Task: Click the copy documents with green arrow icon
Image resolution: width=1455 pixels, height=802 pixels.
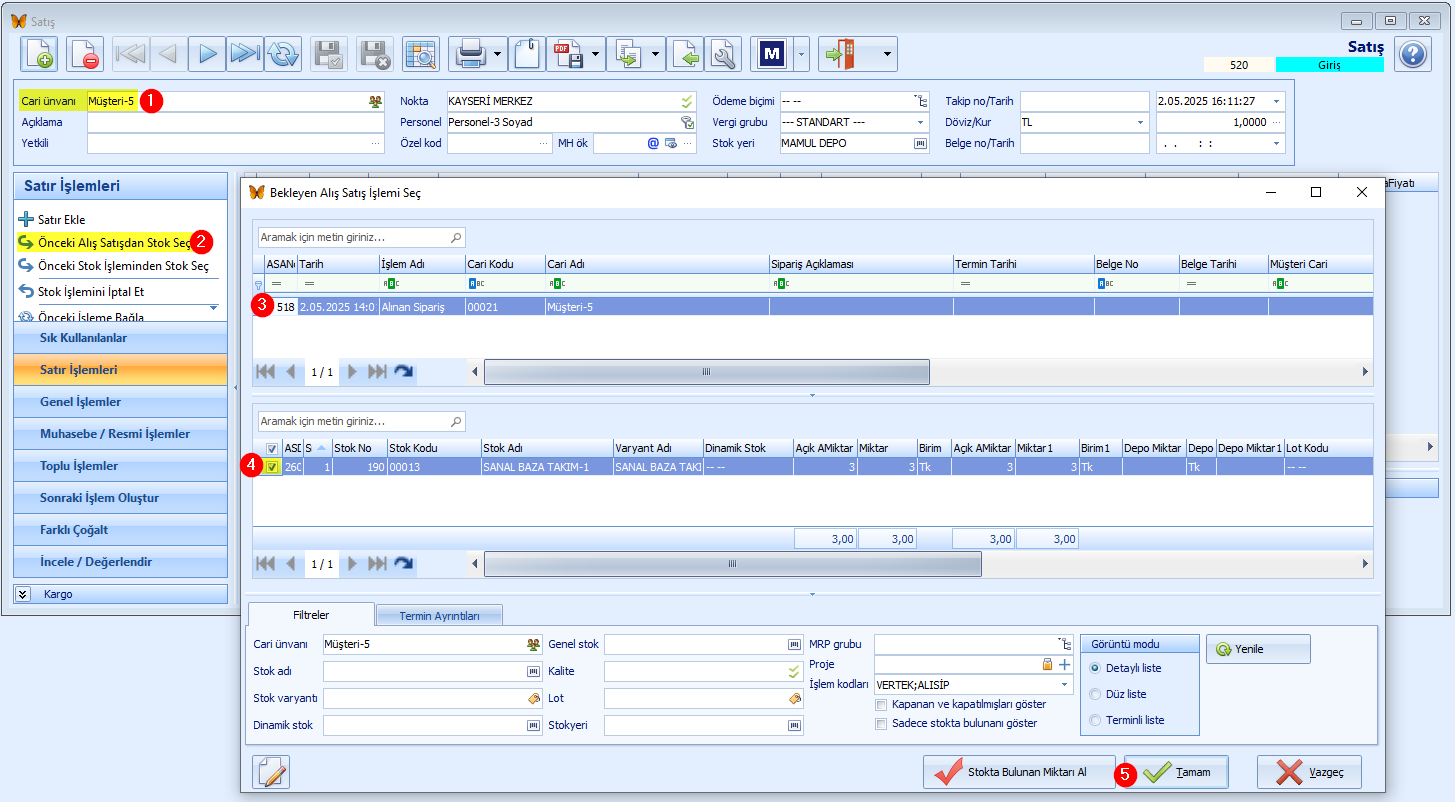Action: (628, 54)
